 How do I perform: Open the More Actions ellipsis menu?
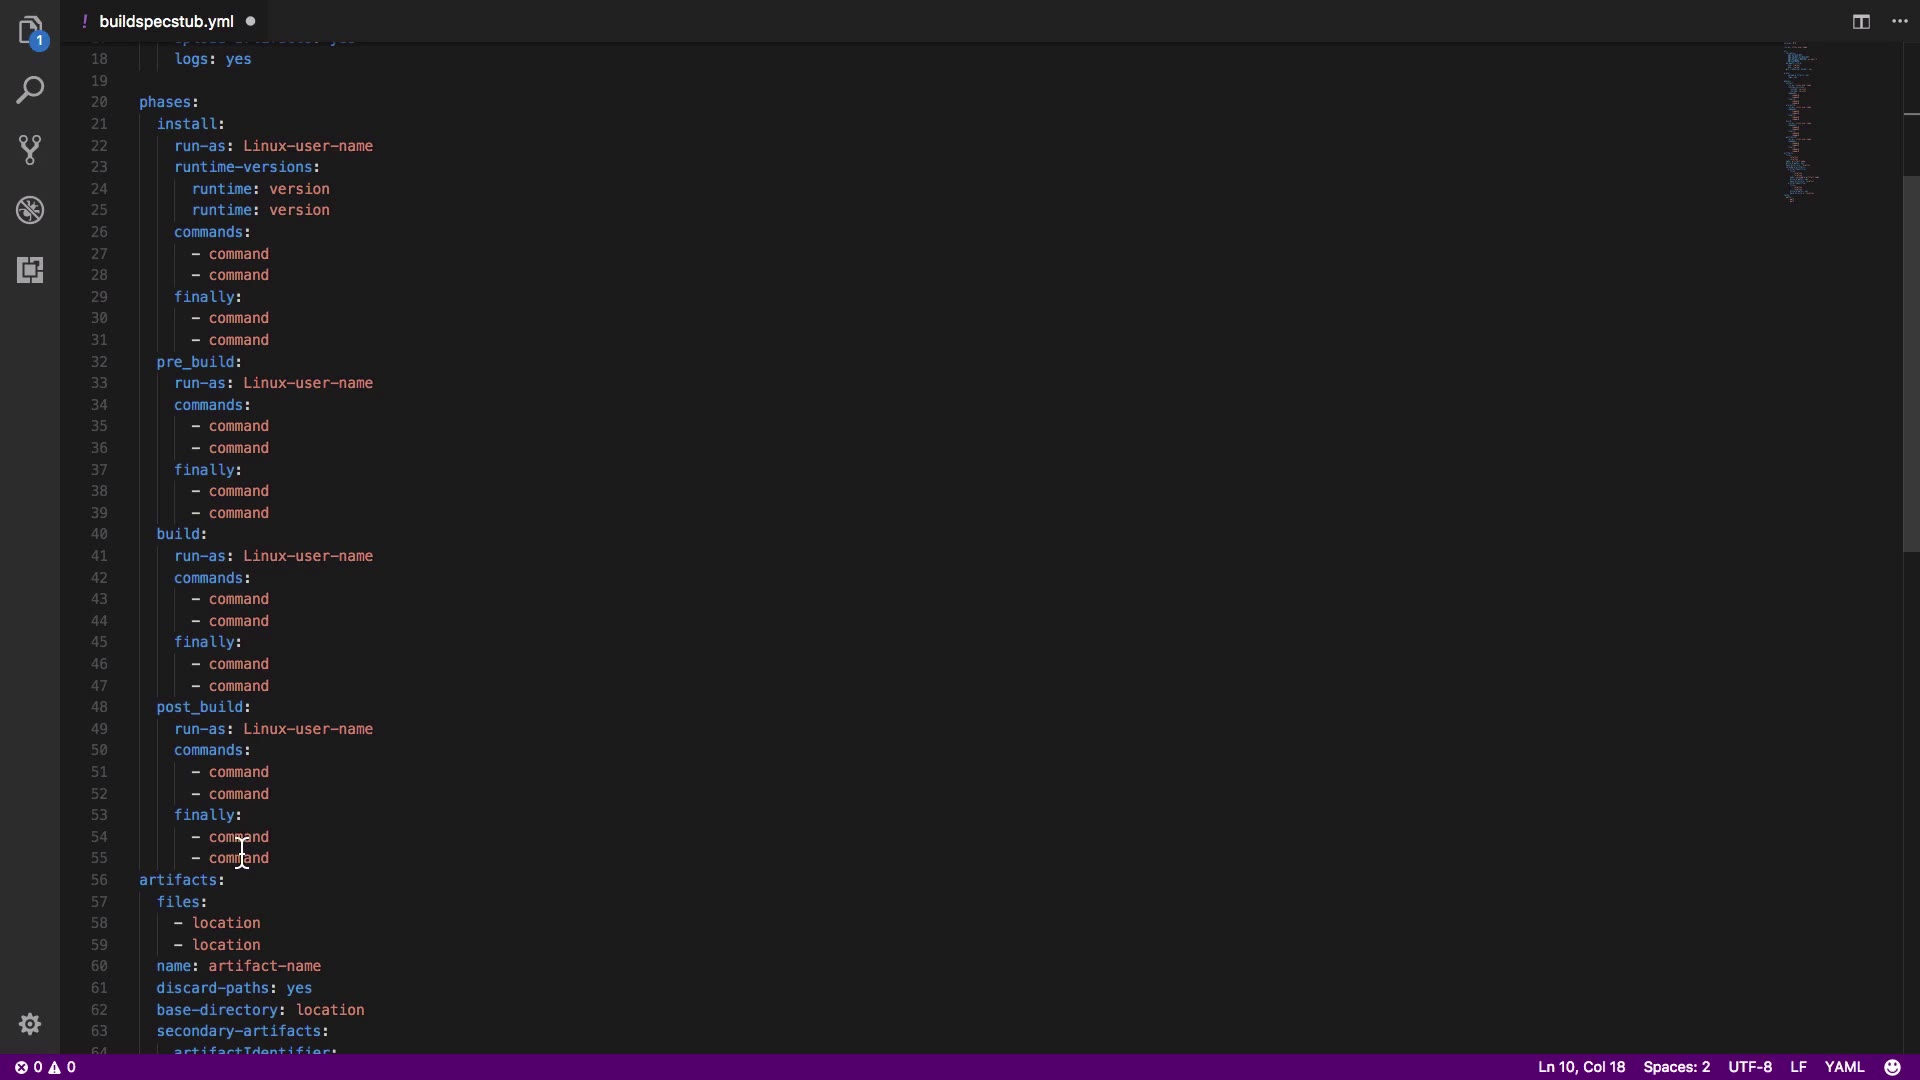click(1900, 21)
